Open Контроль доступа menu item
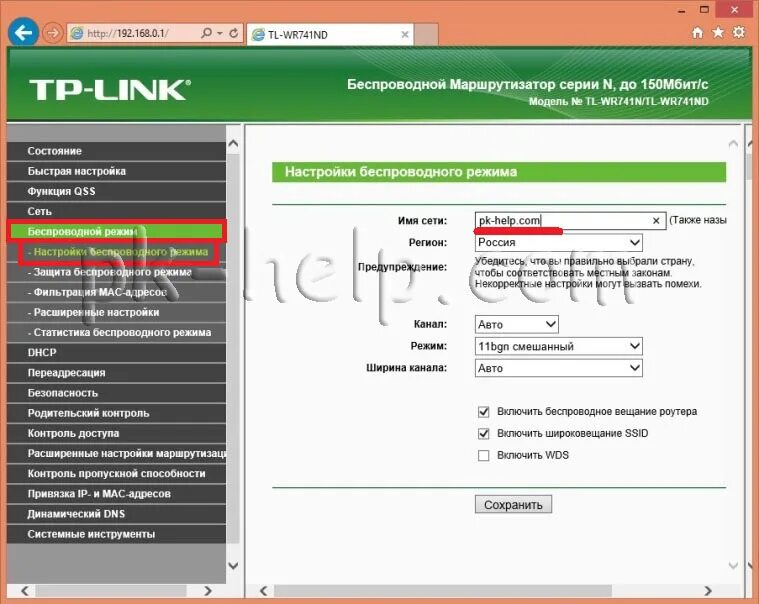The image size is (759, 604). [x=116, y=433]
